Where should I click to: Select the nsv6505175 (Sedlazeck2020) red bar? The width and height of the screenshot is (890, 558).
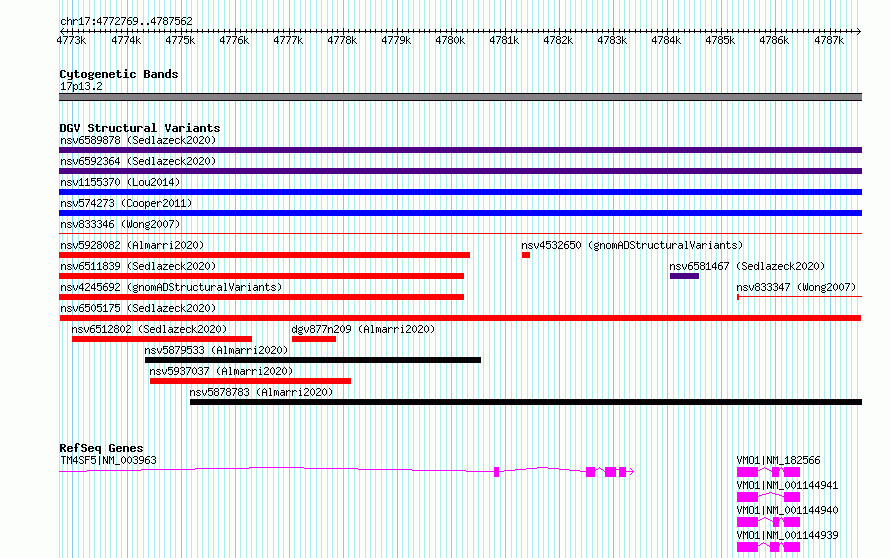click(460, 318)
